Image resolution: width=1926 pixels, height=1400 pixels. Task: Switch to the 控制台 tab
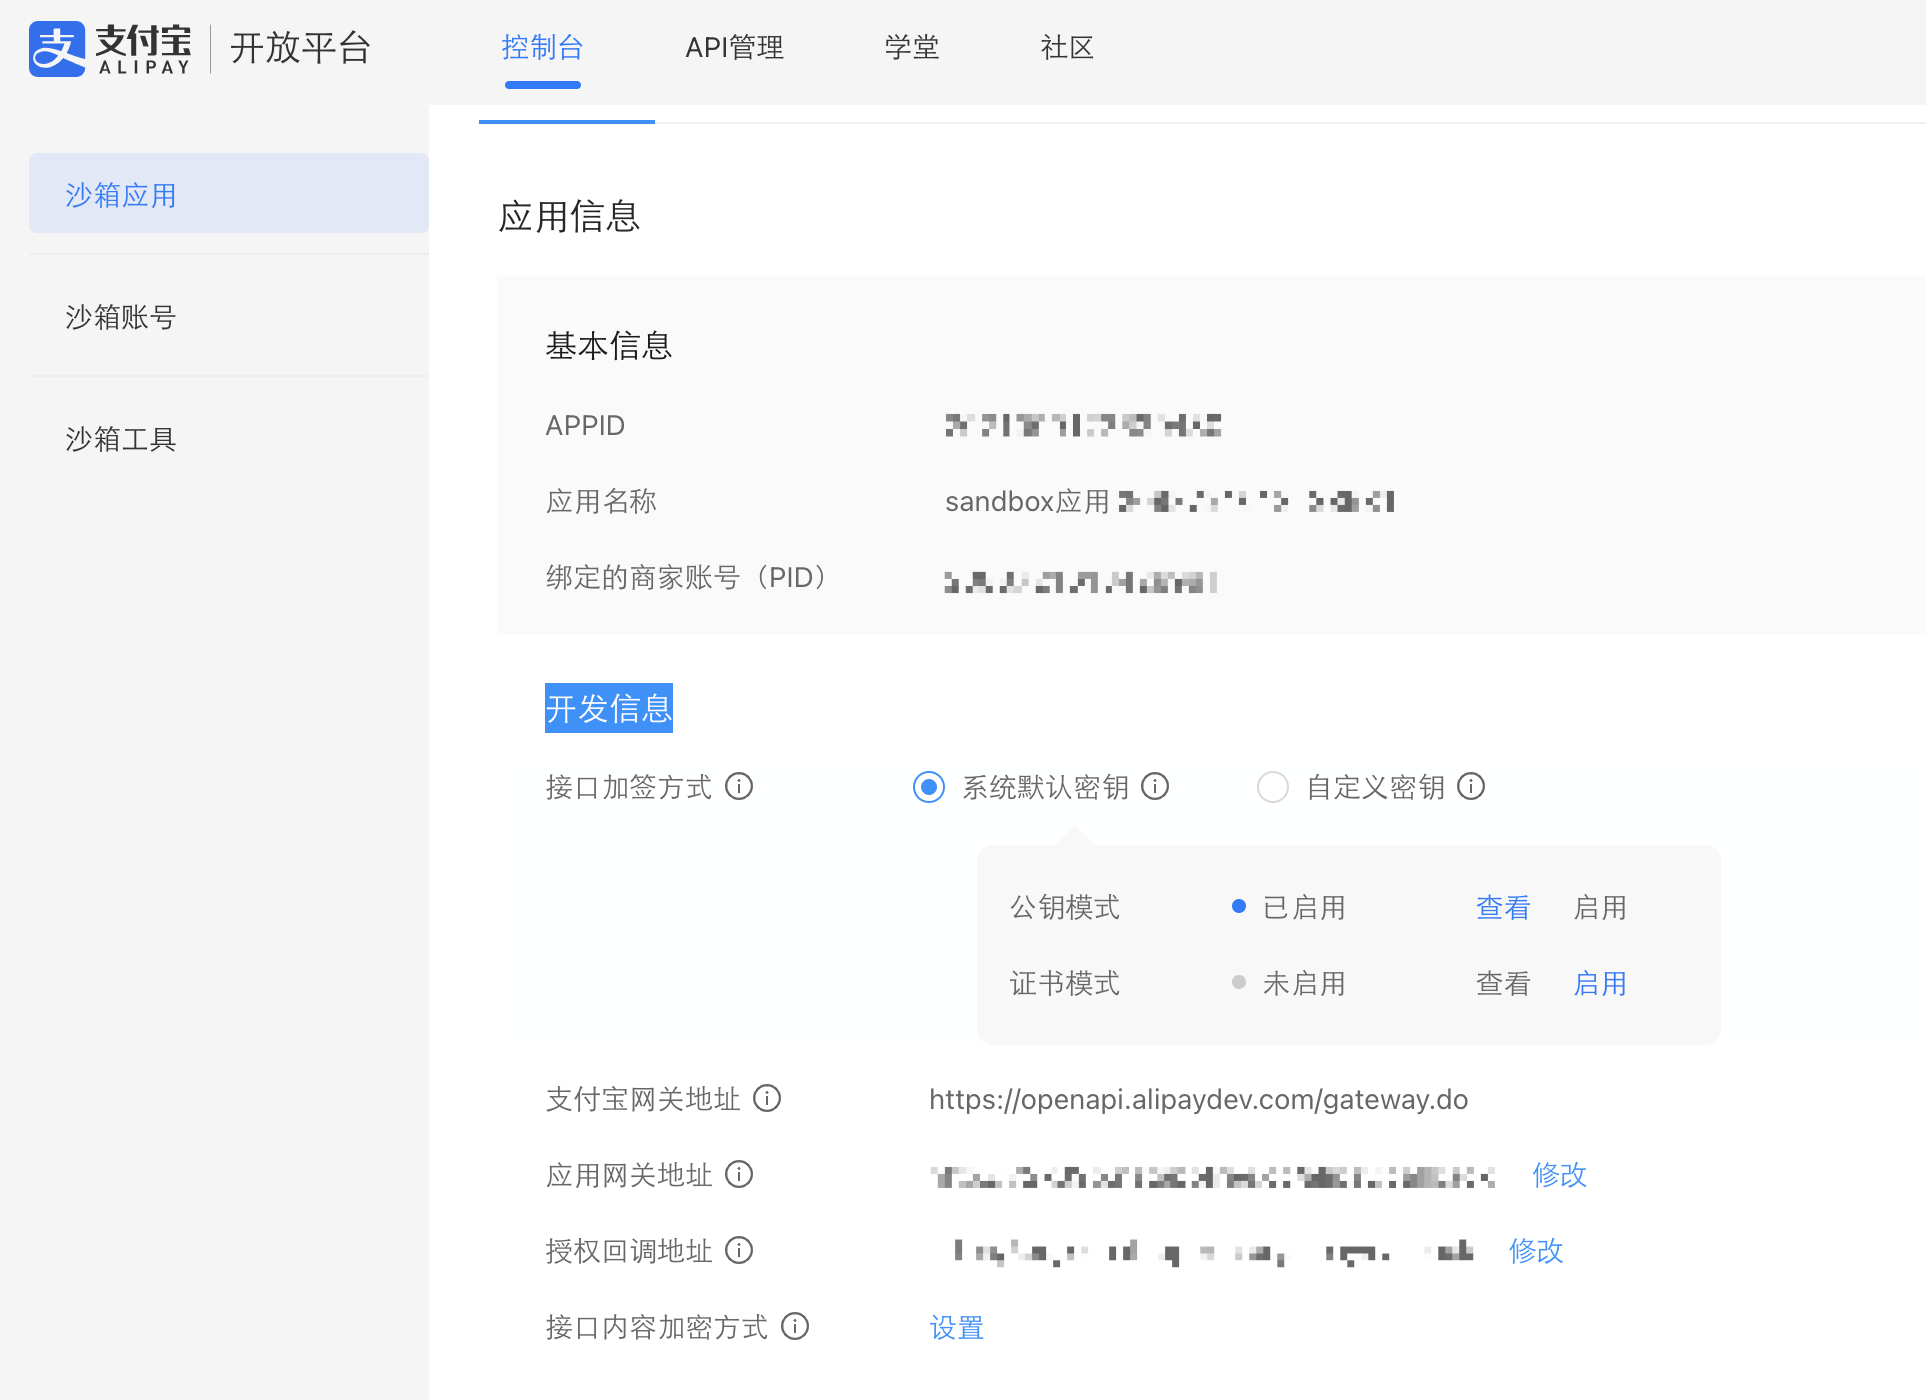[x=542, y=47]
